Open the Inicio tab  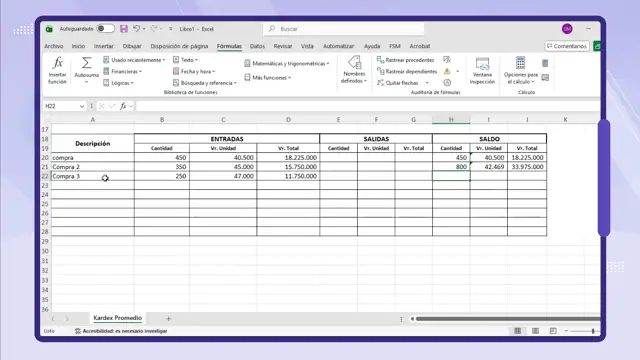pos(78,46)
